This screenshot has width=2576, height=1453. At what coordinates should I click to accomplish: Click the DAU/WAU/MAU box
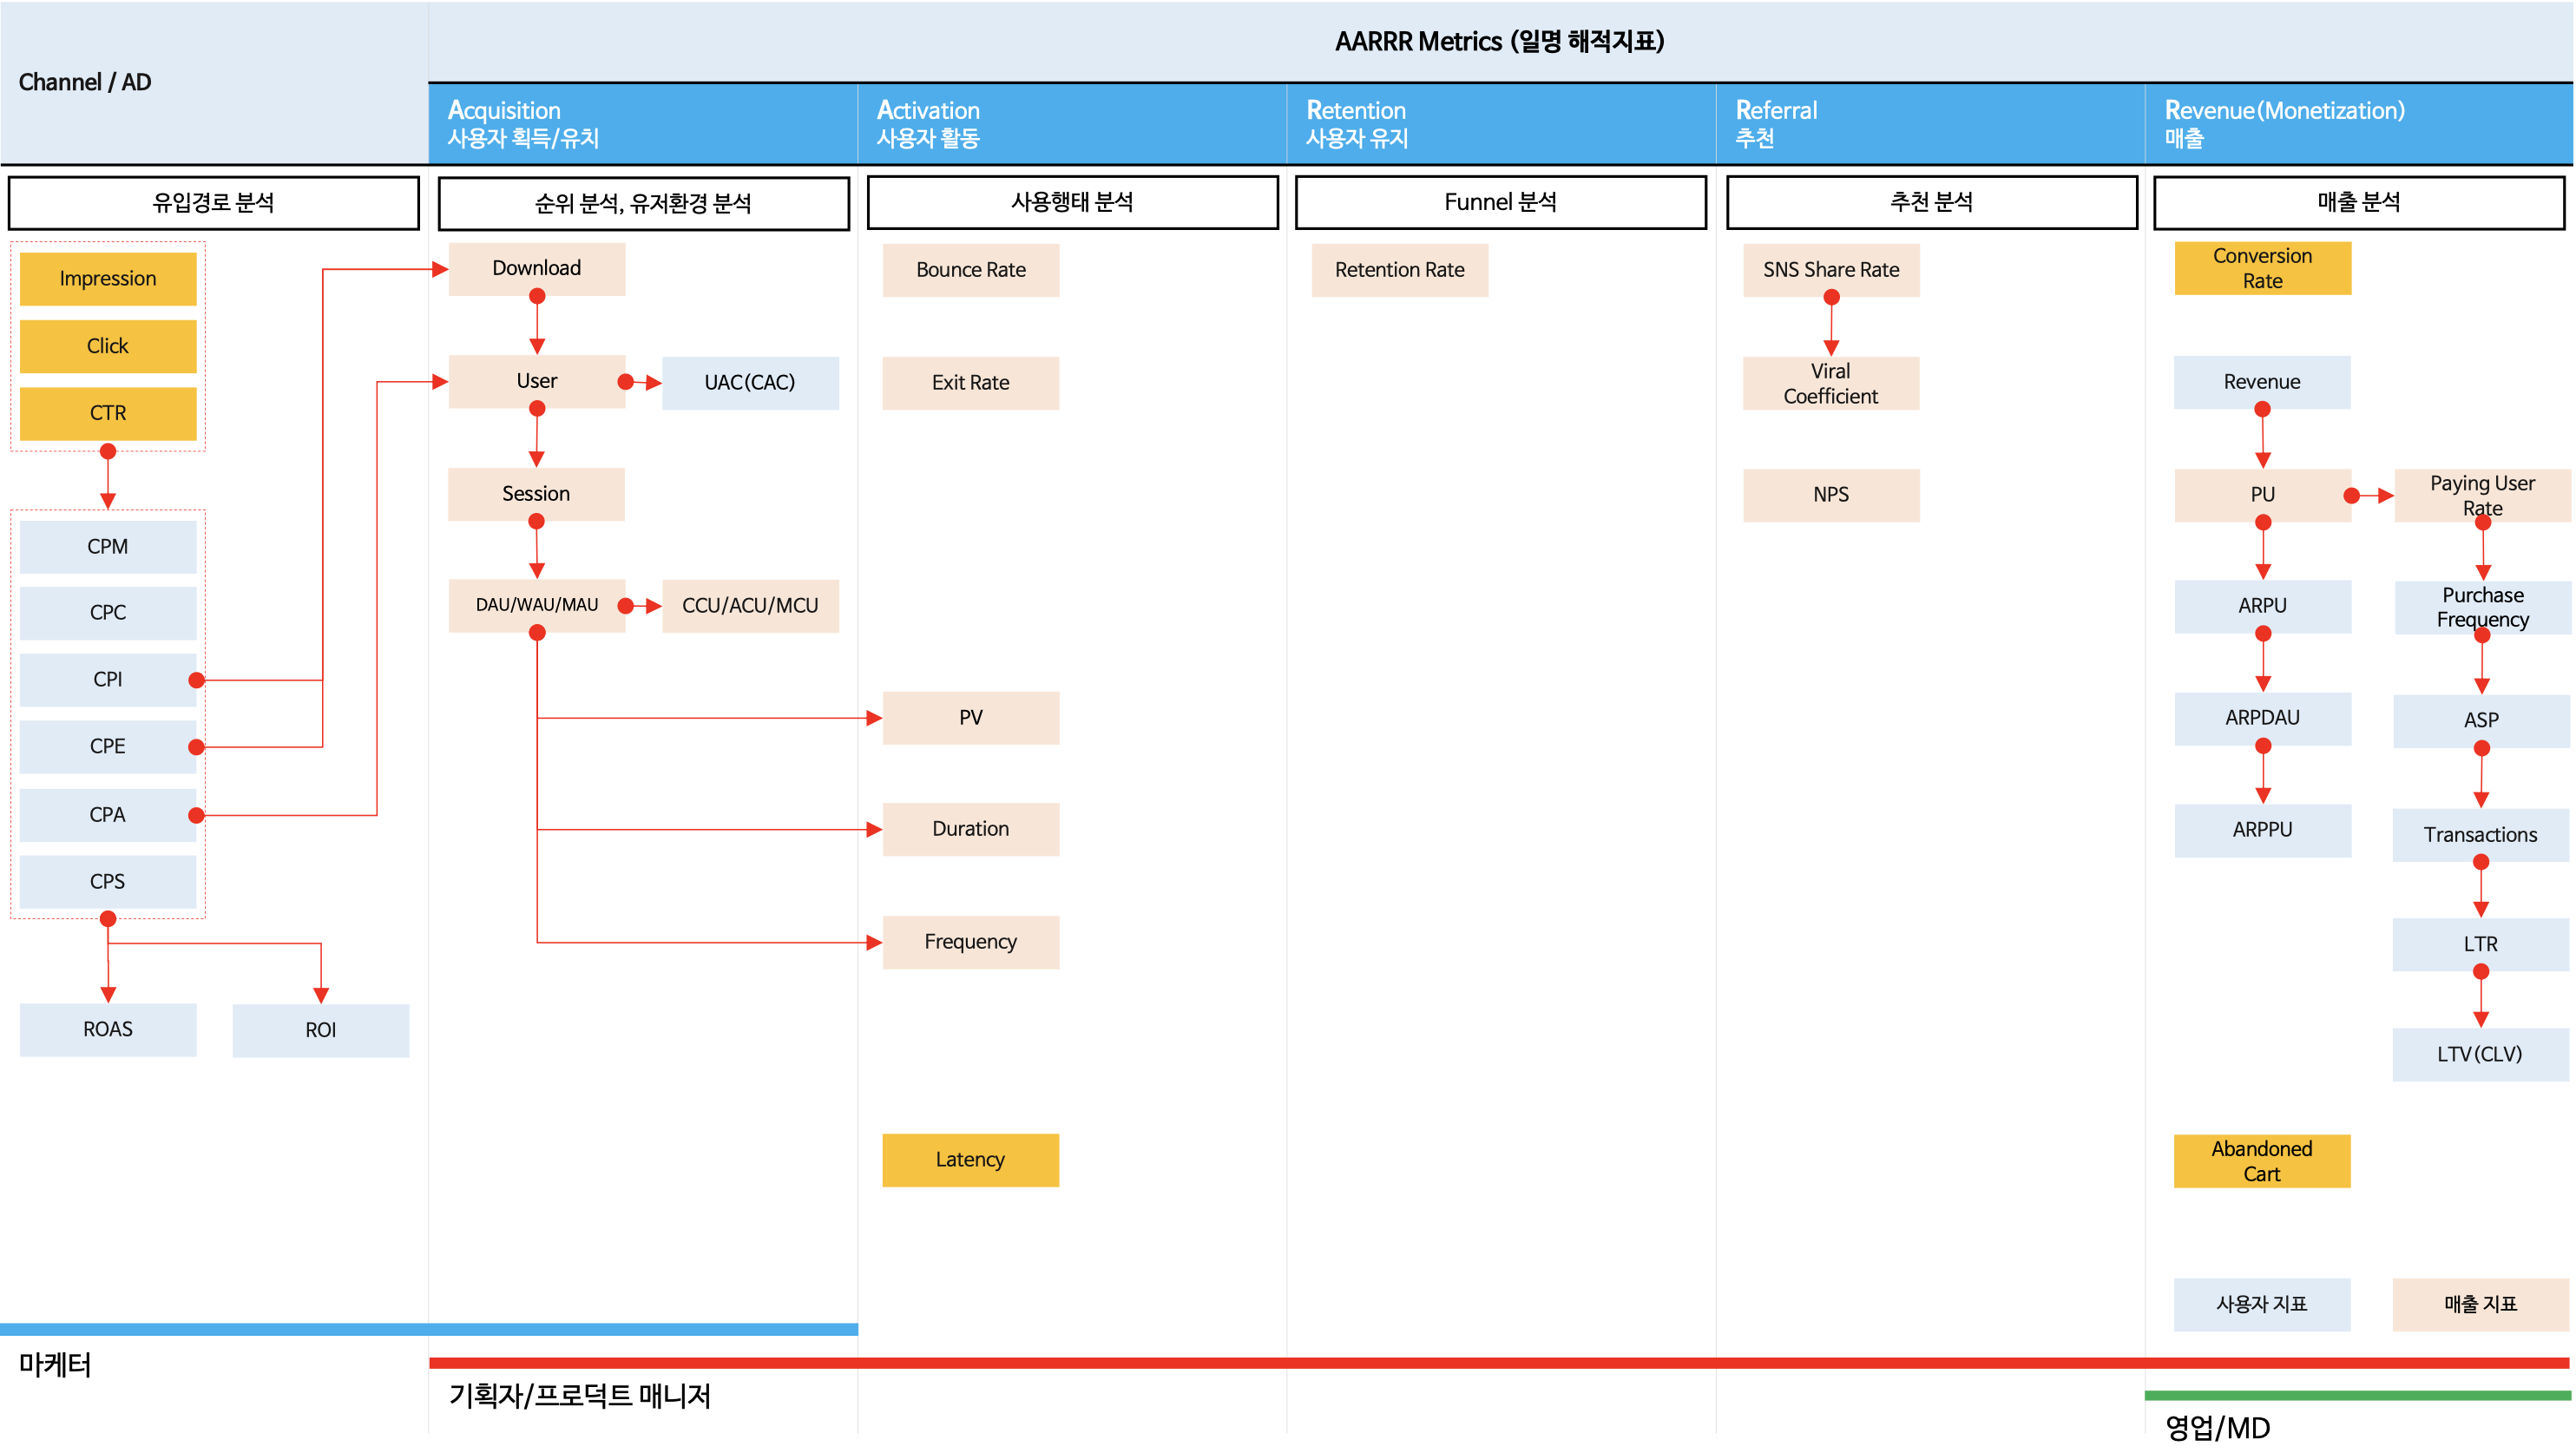pyautogui.click(x=537, y=605)
